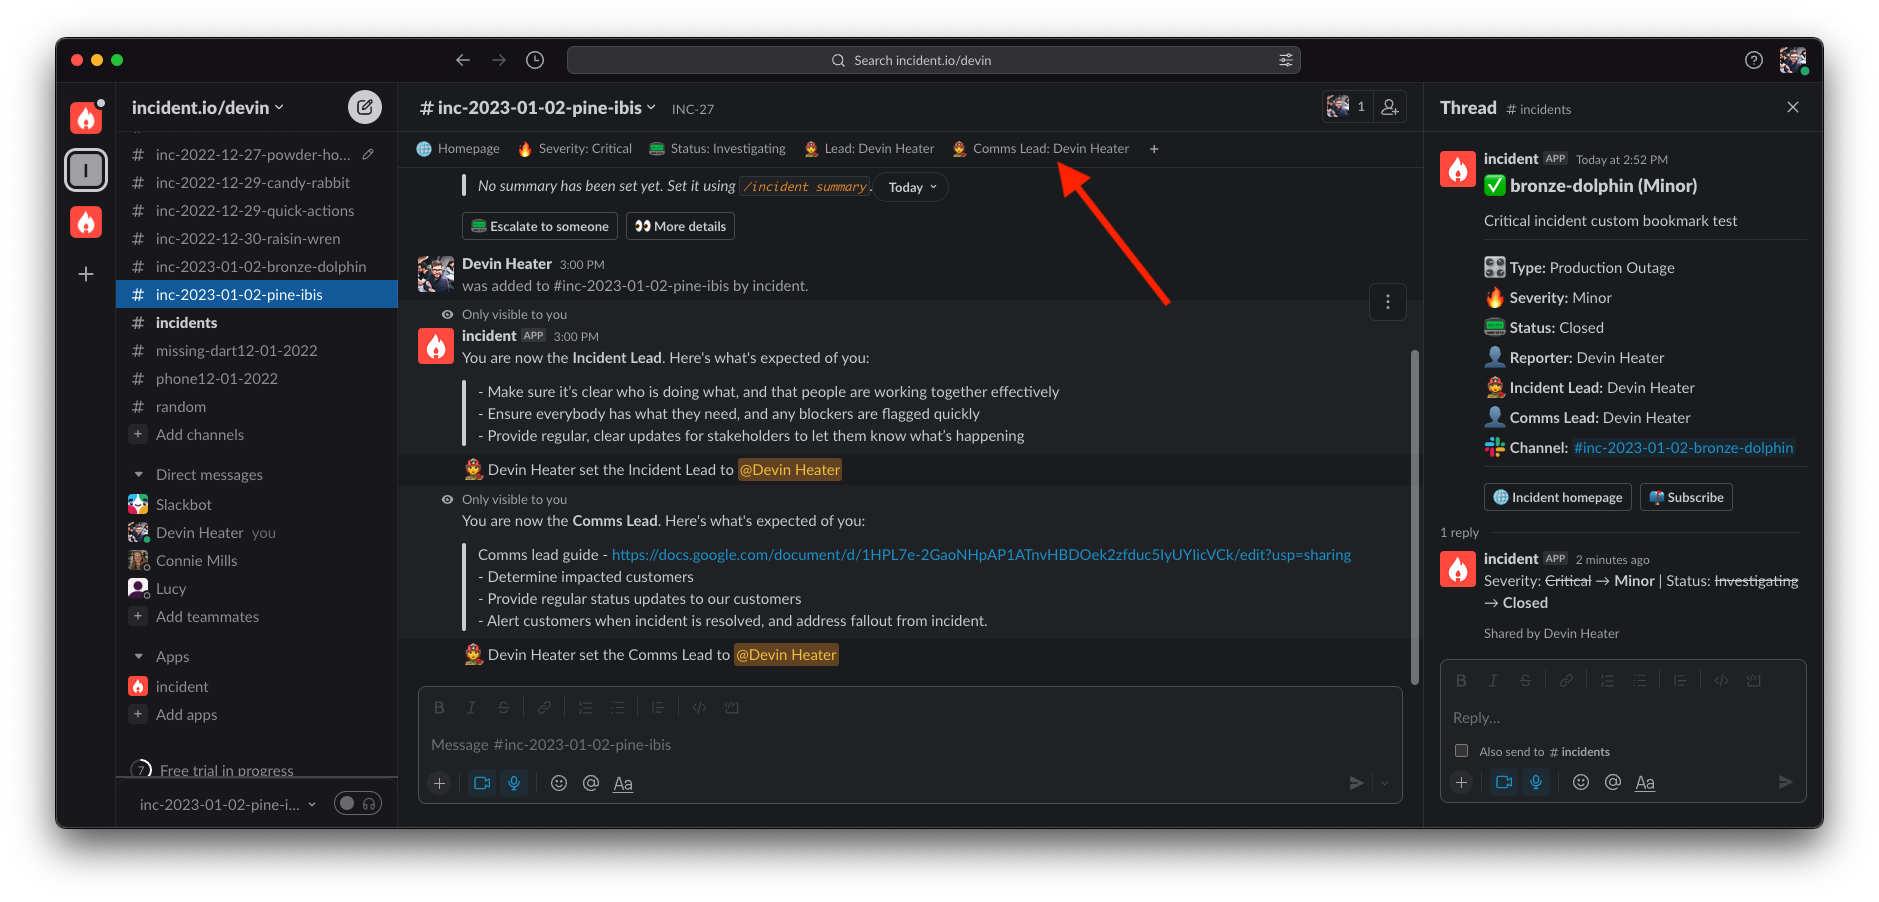Add a bookmark with the plus icon
The image size is (1879, 902).
tap(1154, 149)
